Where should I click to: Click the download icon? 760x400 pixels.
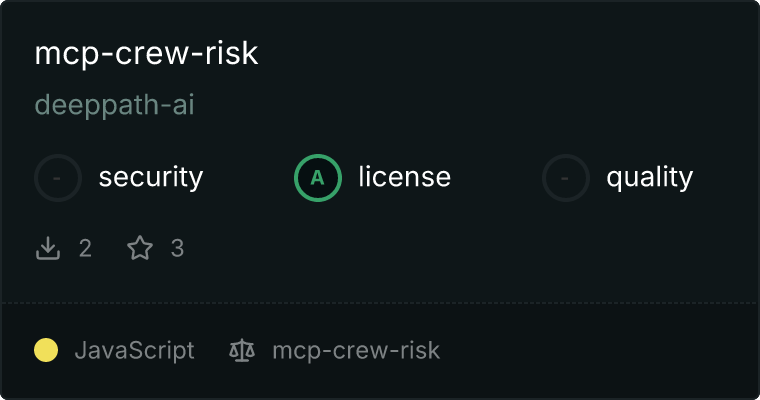(x=48, y=248)
